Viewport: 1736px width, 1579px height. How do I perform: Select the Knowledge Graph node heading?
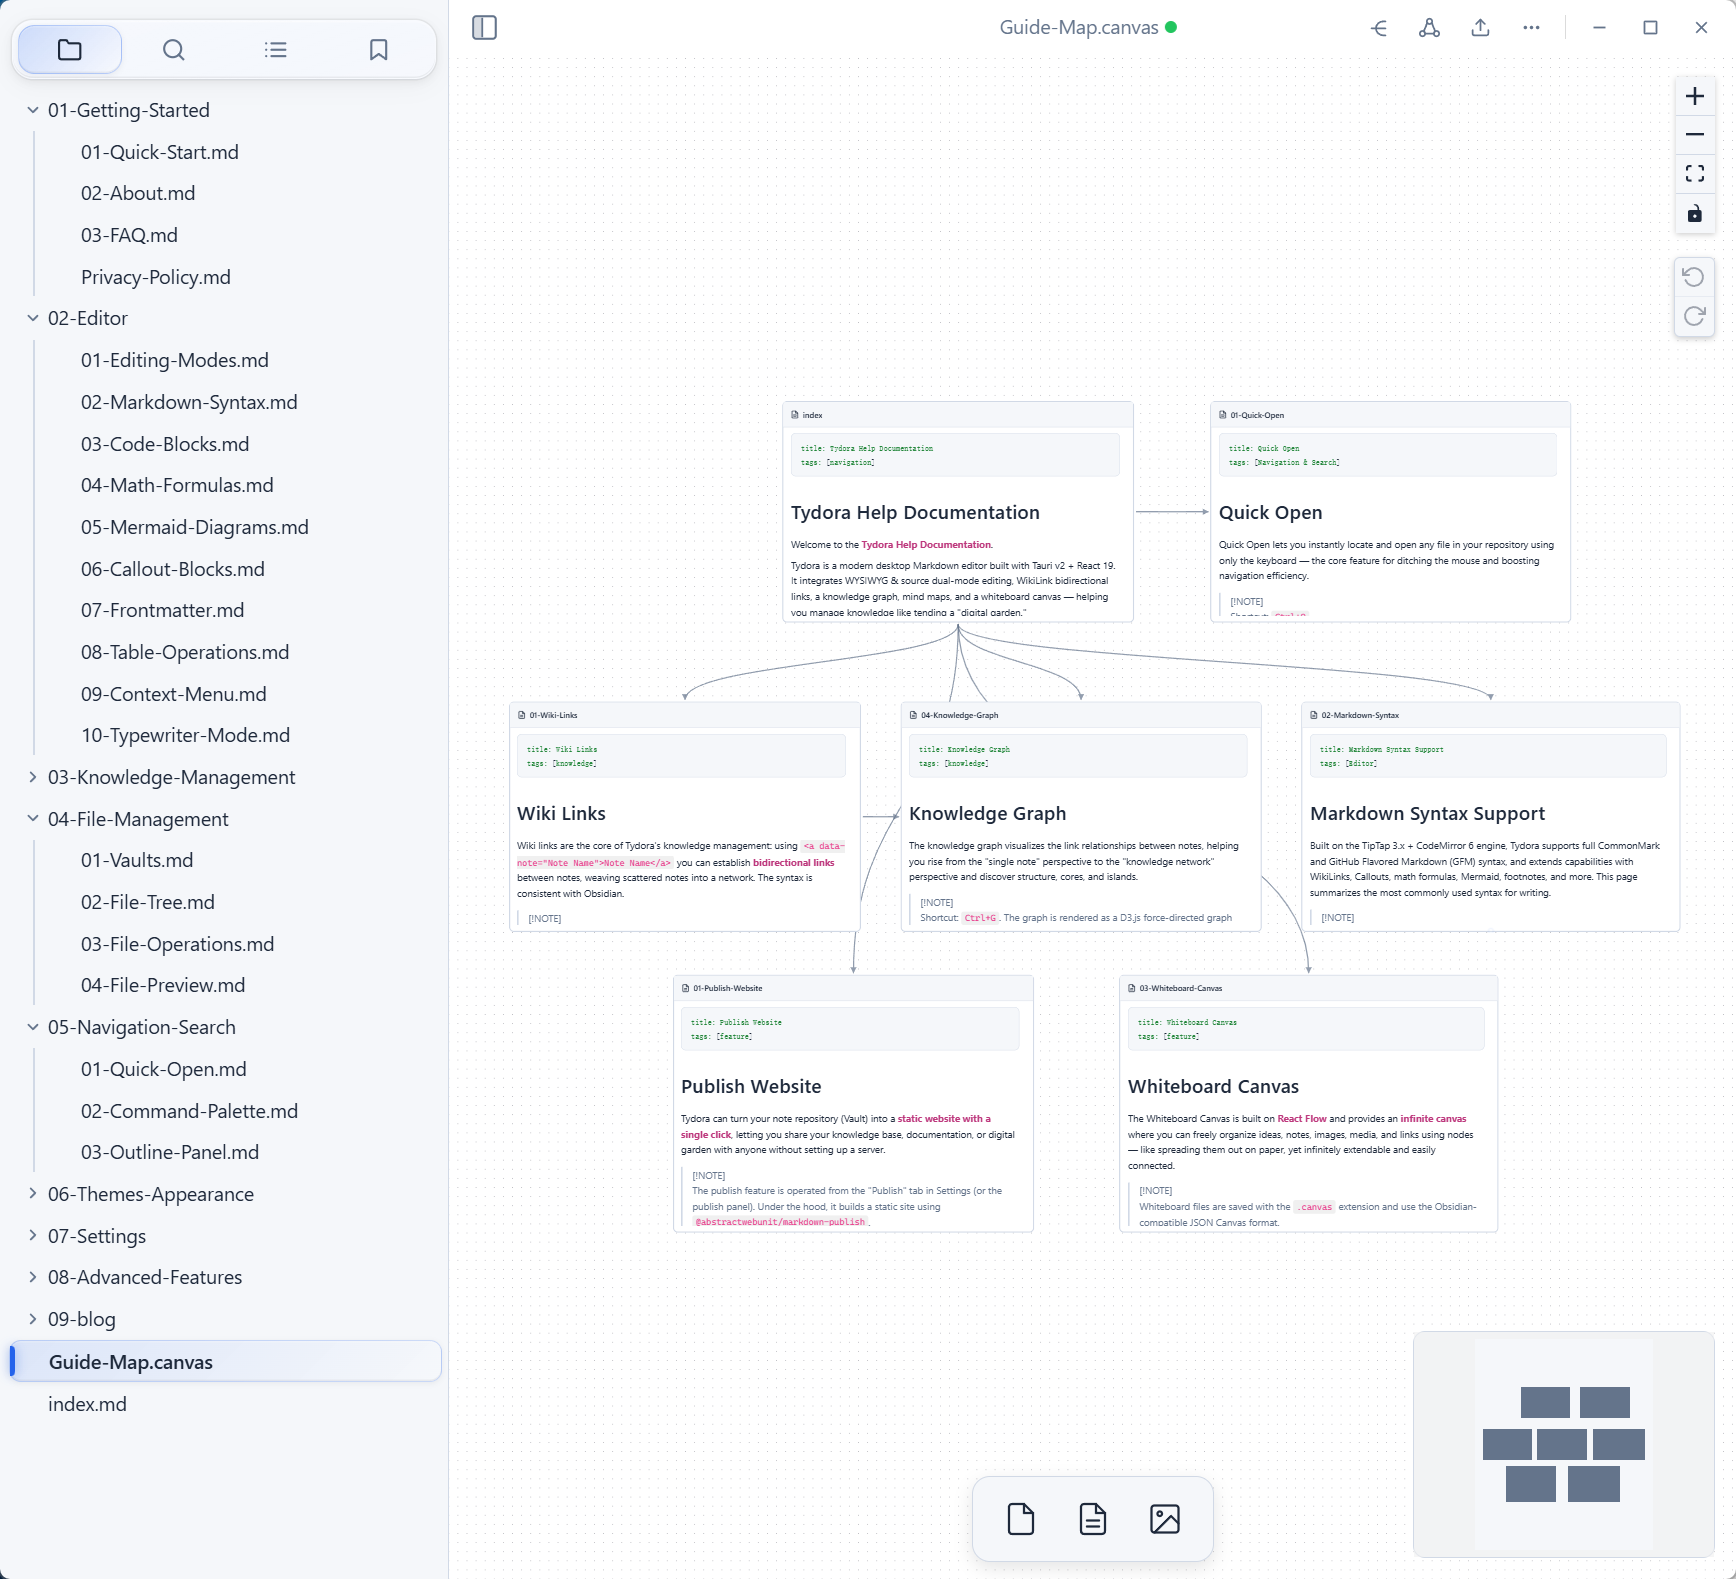point(987,814)
